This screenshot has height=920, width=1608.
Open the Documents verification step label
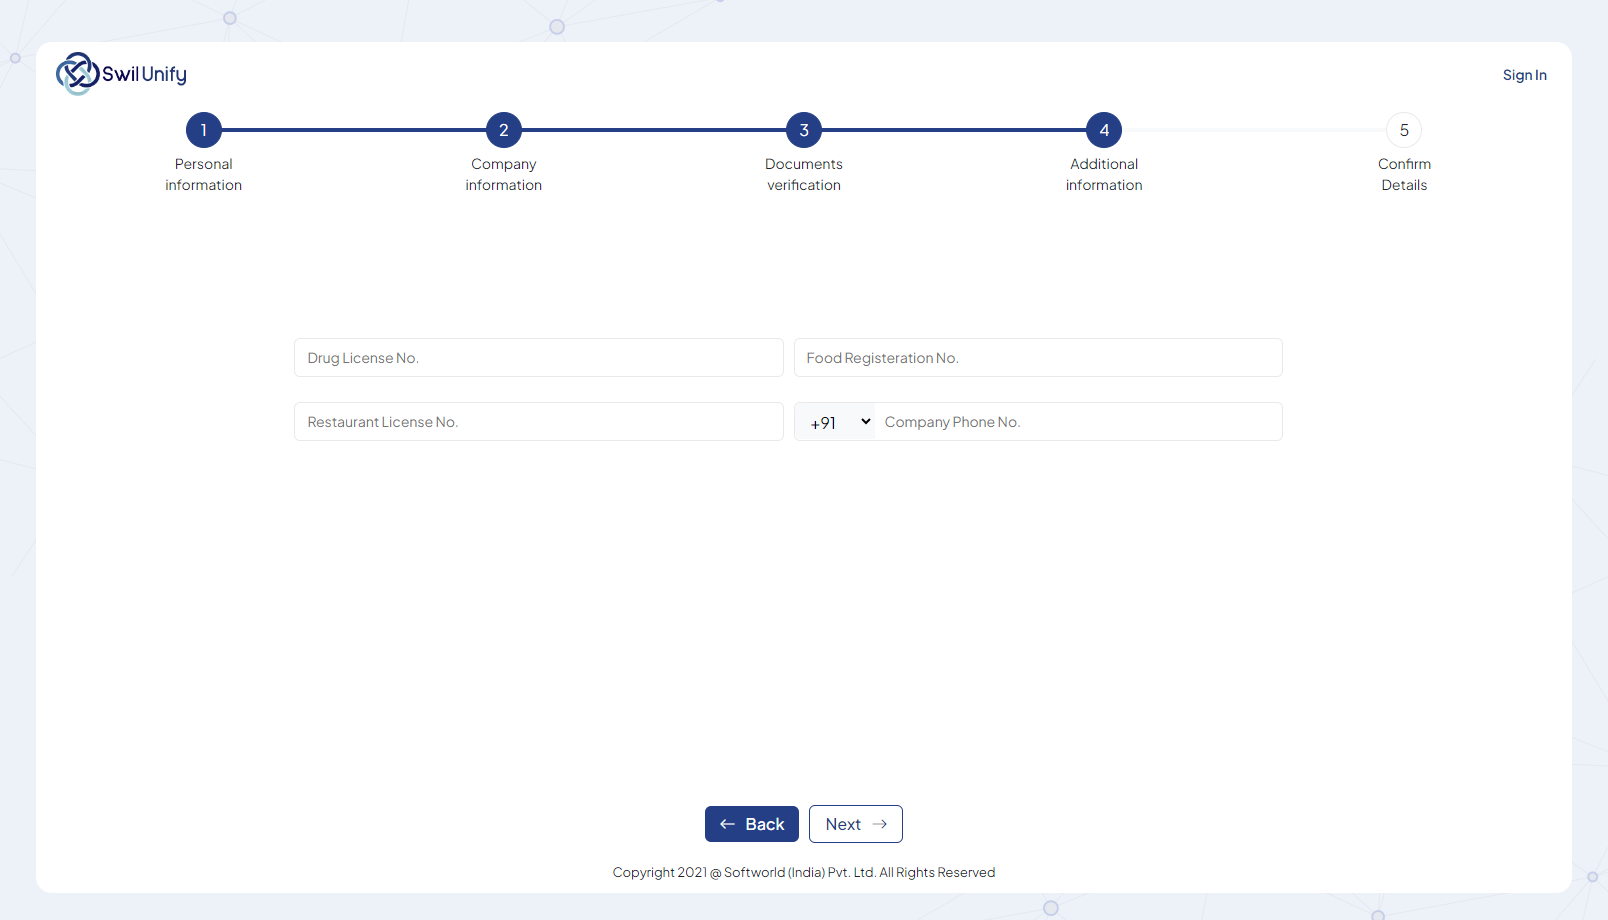coord(804,175)
